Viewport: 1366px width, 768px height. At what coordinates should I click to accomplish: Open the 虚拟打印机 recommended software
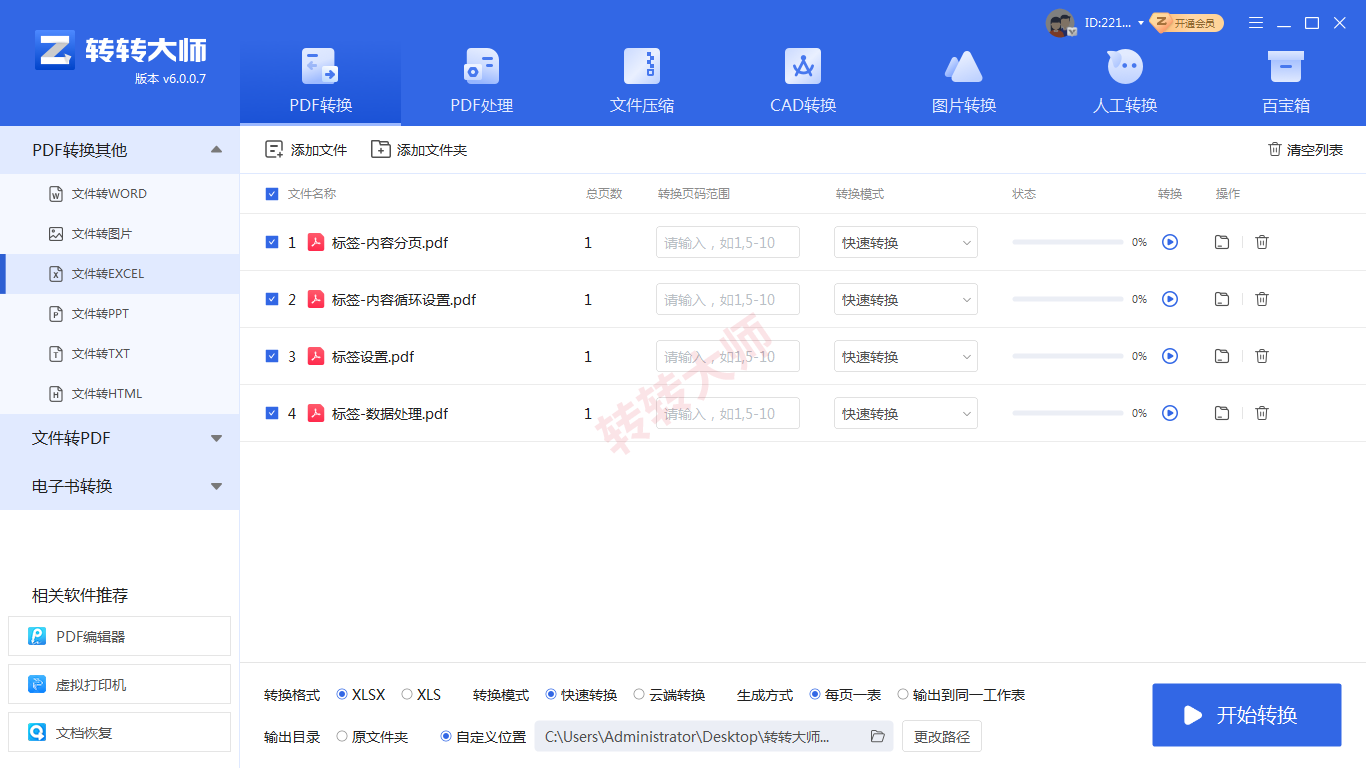coord(119,685)
